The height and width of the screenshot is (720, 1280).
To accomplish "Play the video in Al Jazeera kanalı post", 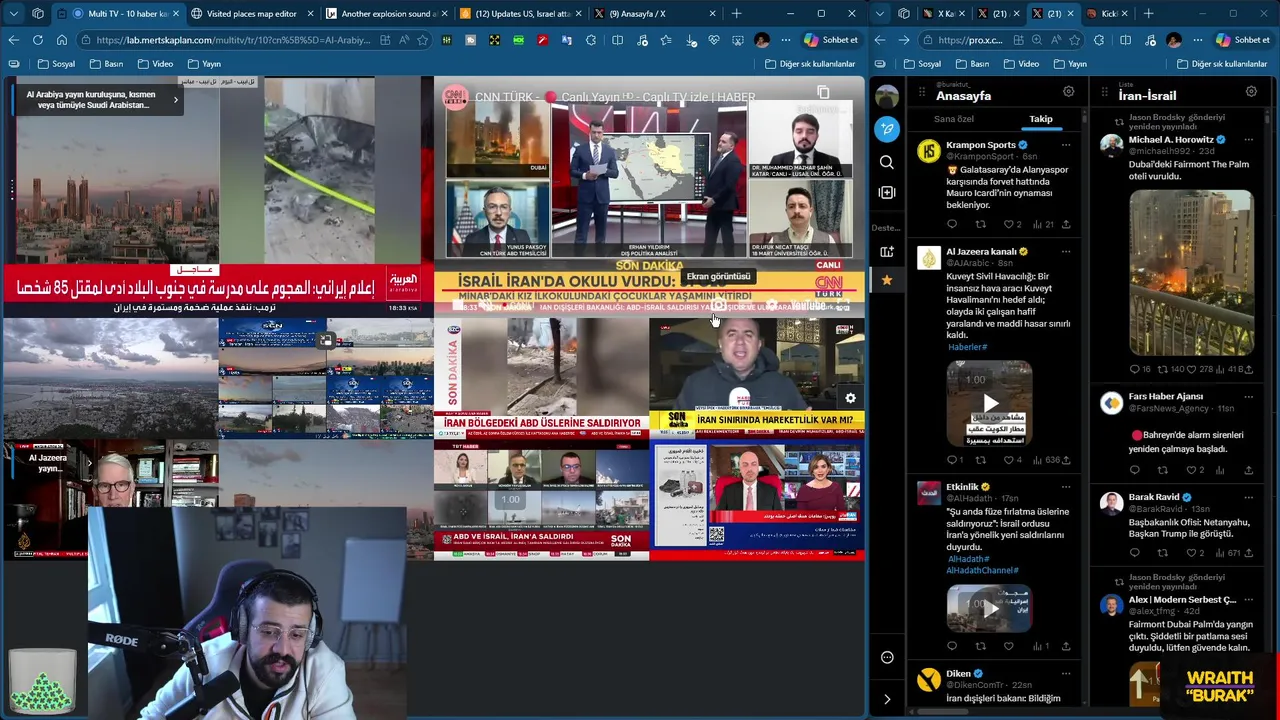I will point(990,403).
